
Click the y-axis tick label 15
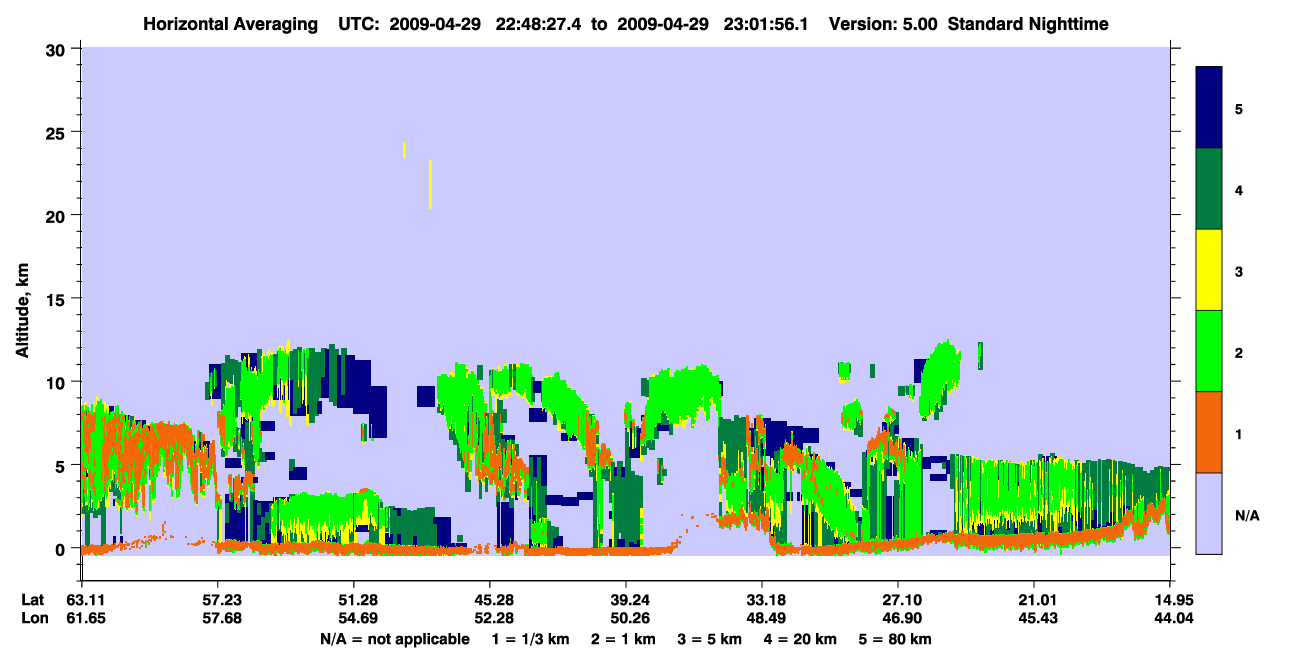click(x=58, y=299)
